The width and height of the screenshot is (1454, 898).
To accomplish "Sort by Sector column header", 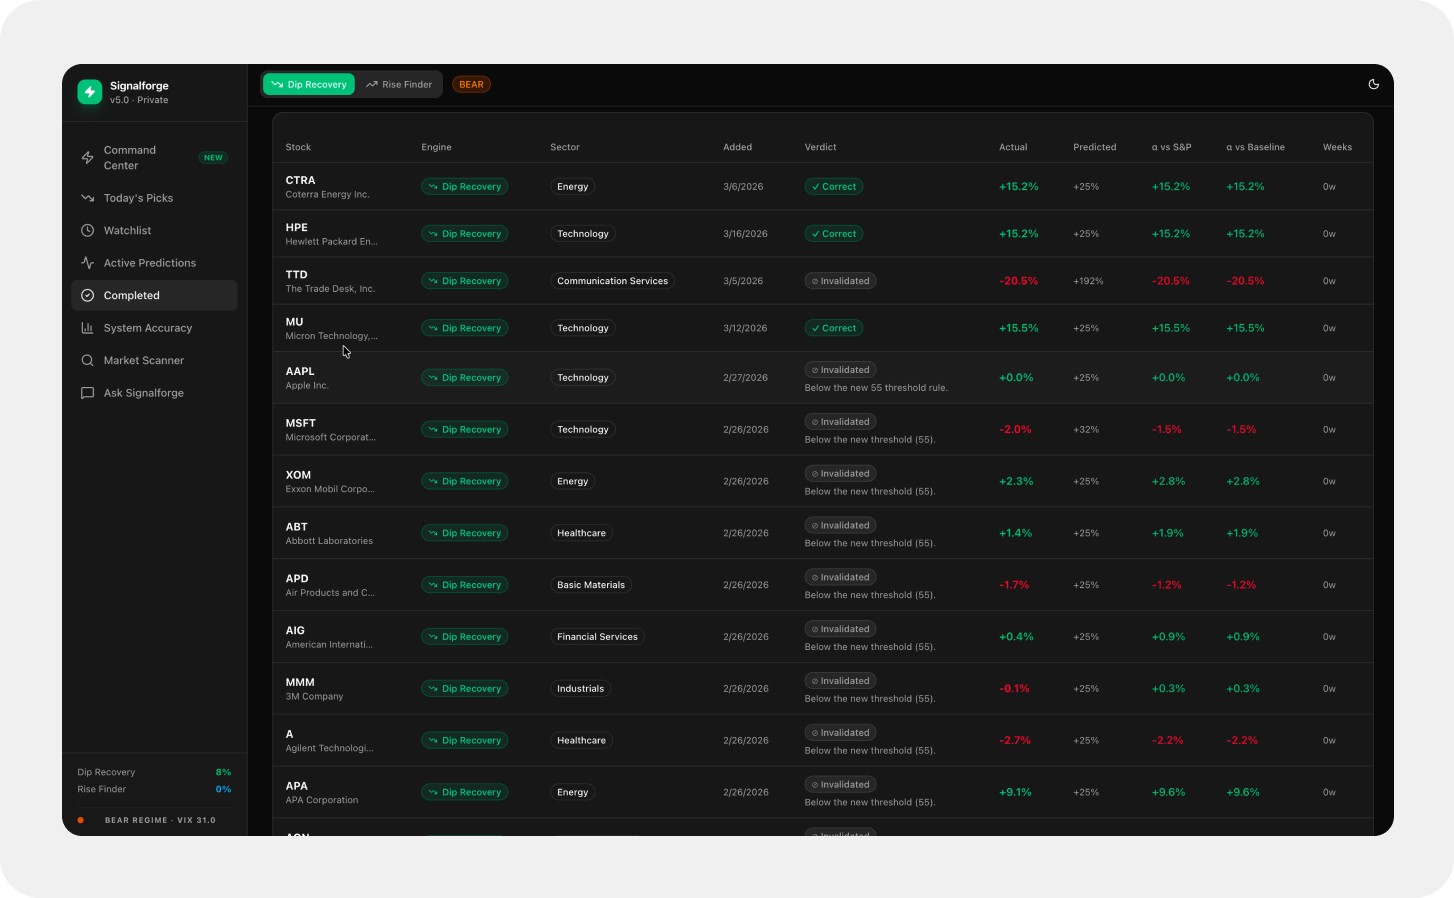I will [565, 147].
